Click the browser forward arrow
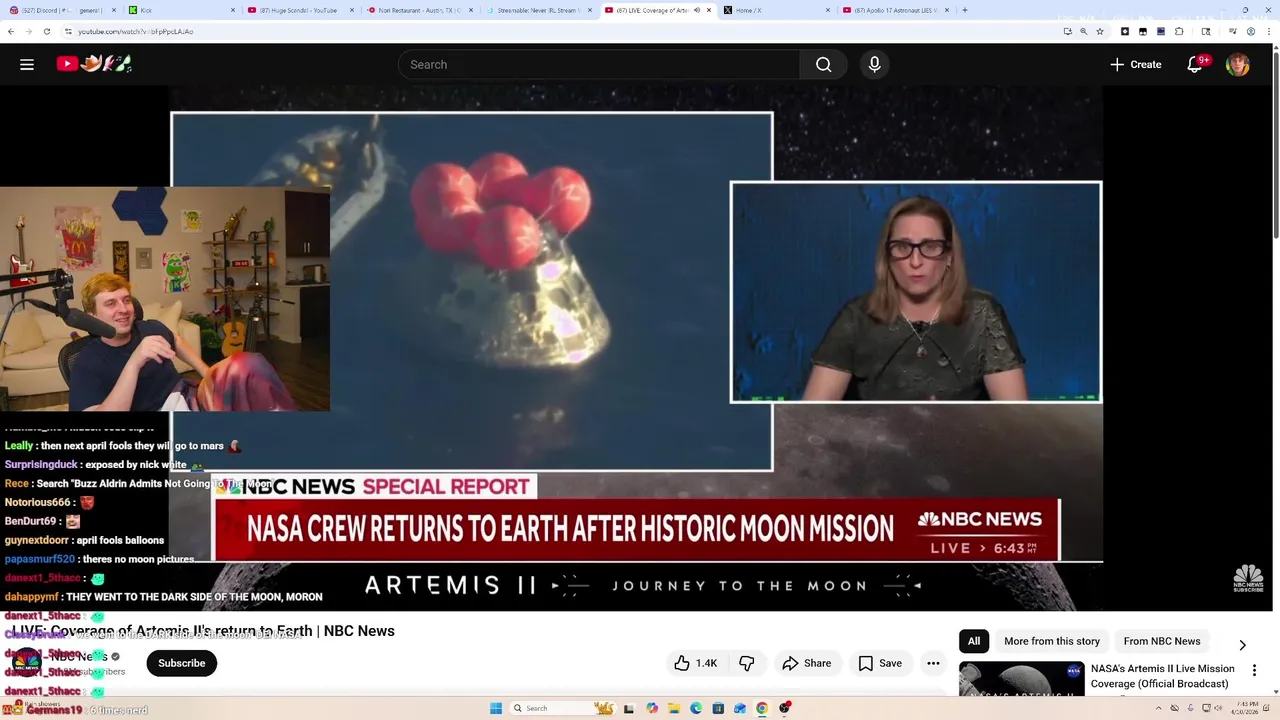The height and width of the screenshot is (720, 1280). click(x=28, y=31)
